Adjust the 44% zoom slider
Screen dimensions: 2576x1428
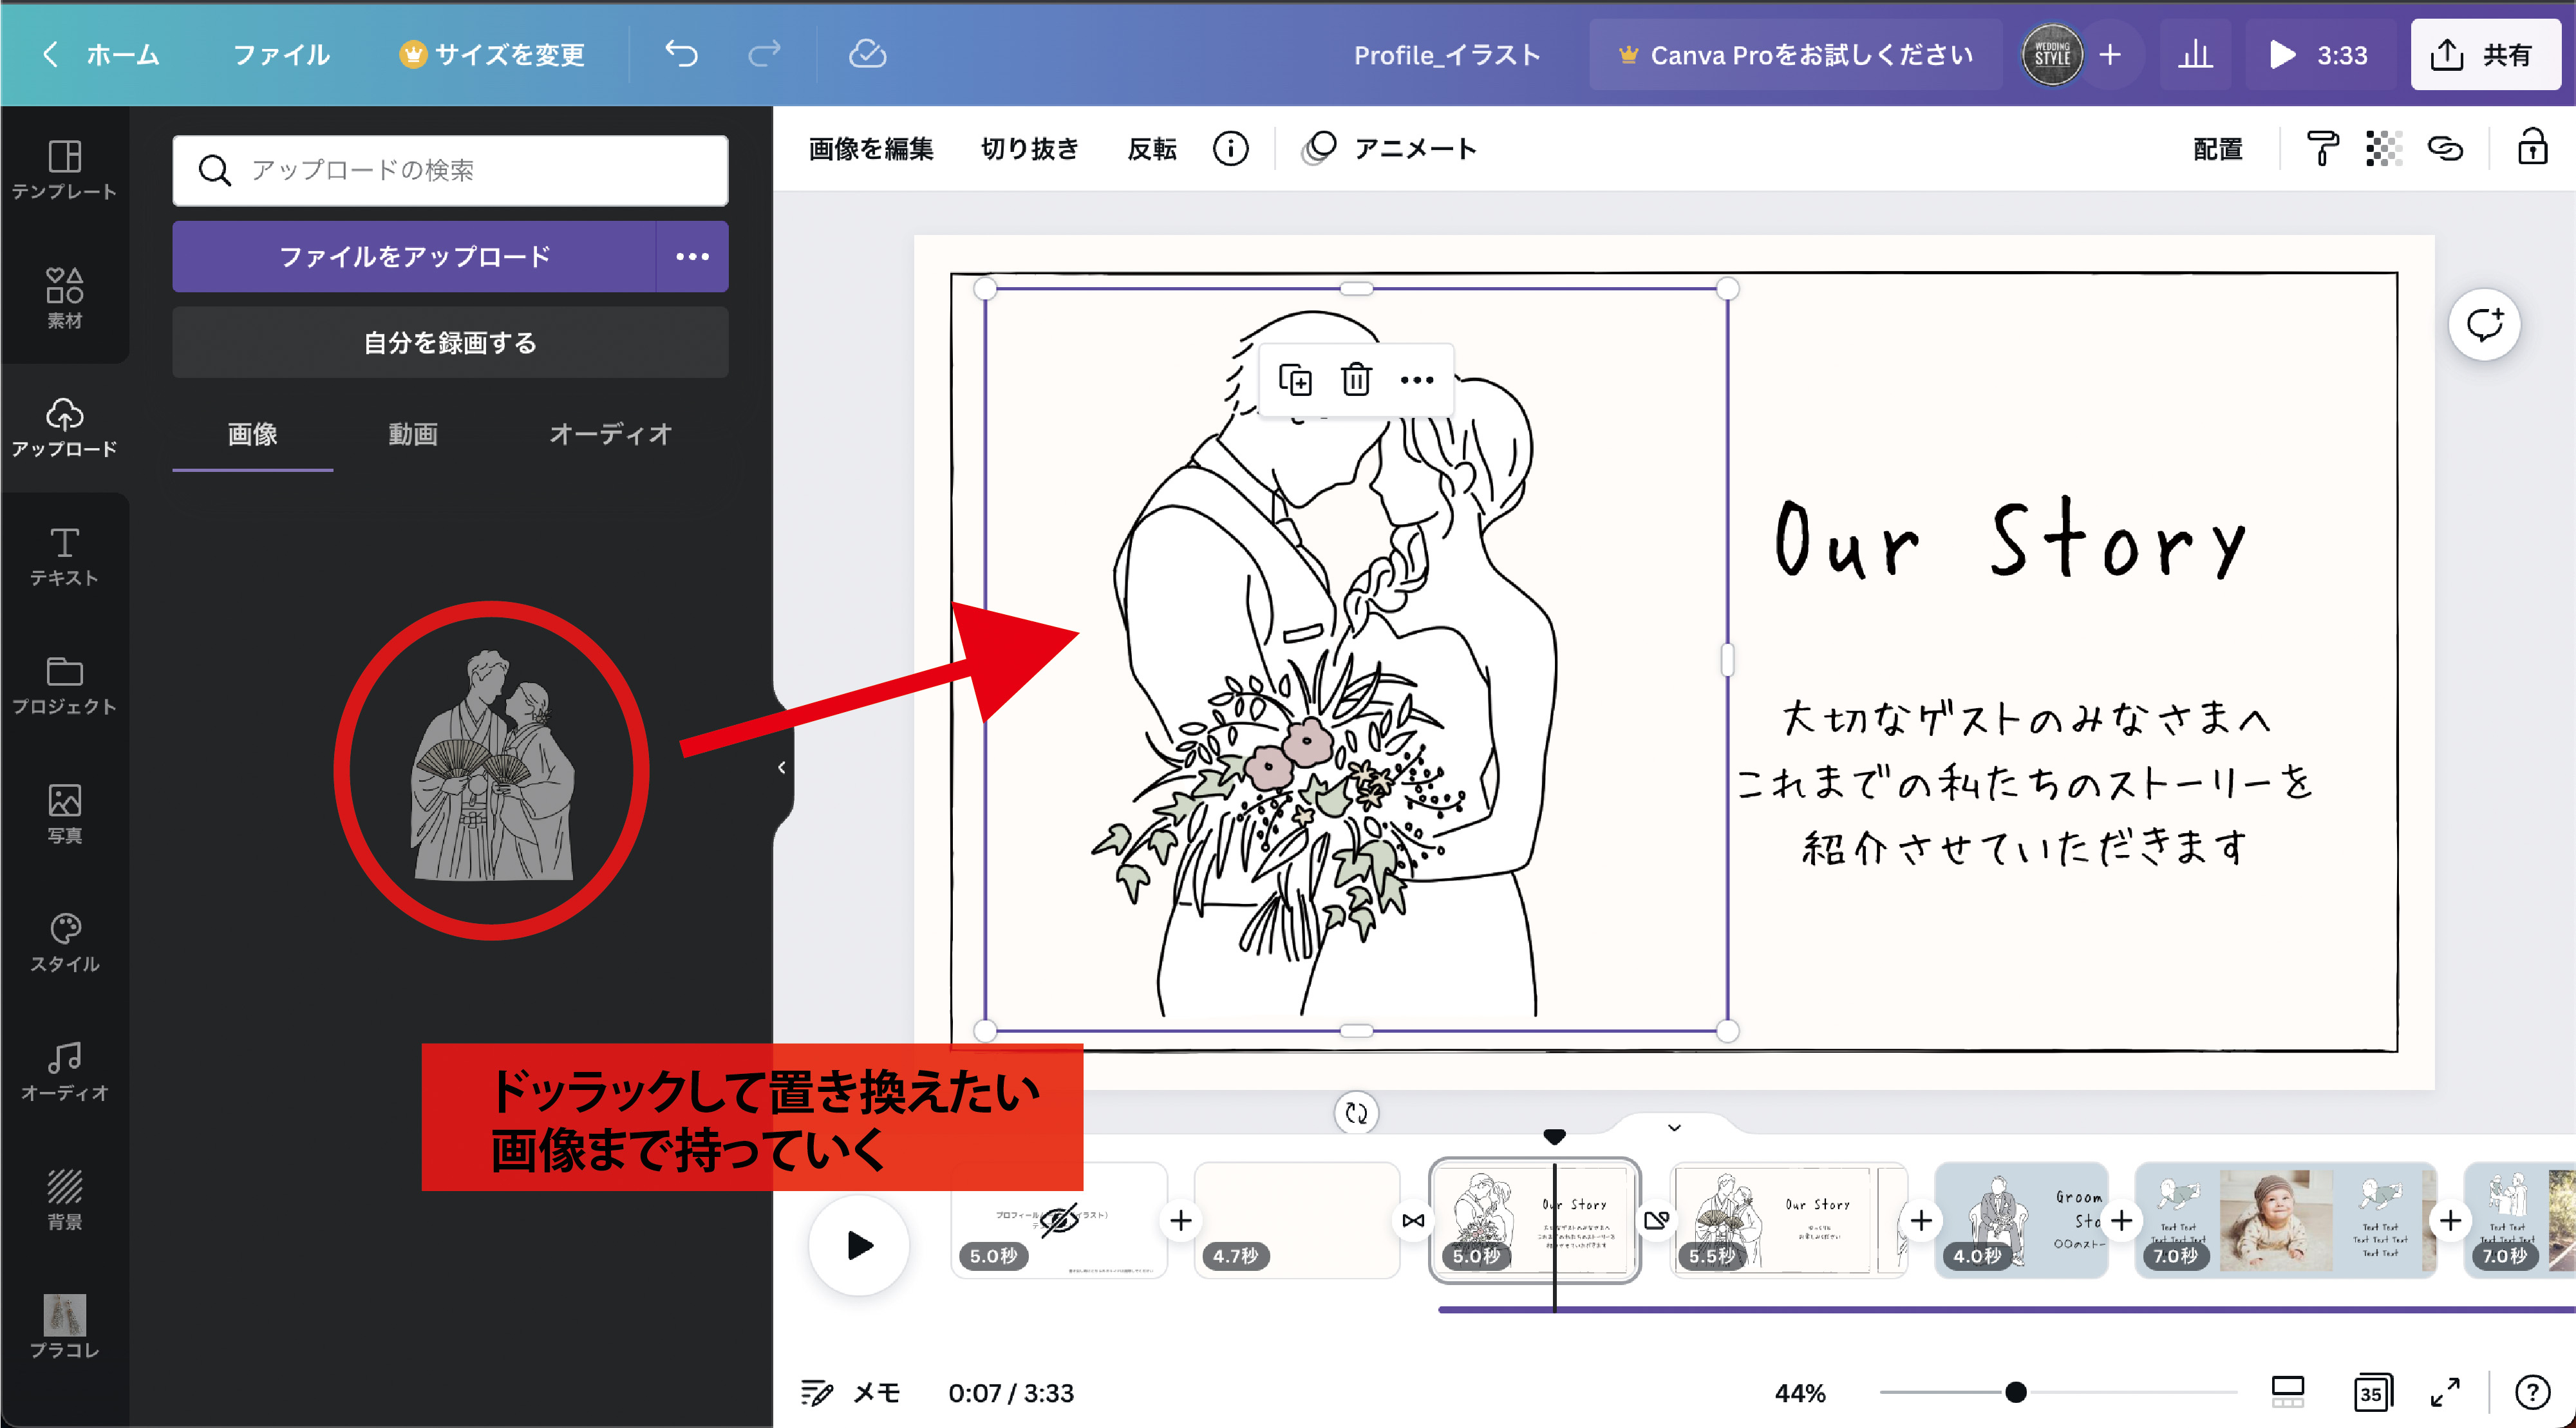click(x=2017, y=1391)
